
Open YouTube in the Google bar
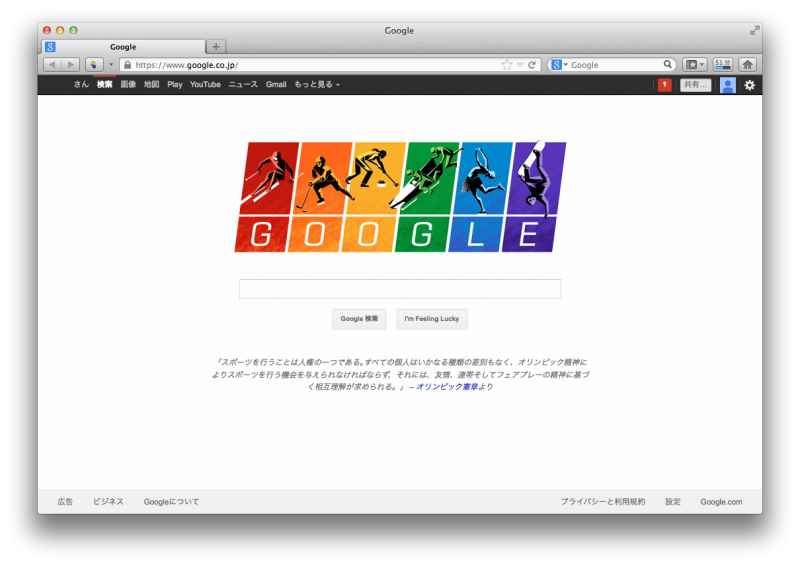click(205, 84)
